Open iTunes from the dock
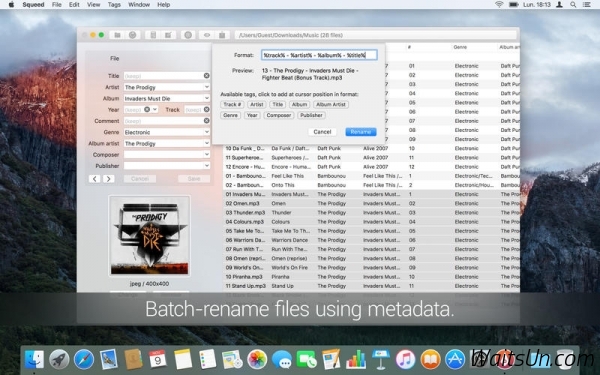 point(406,360)
